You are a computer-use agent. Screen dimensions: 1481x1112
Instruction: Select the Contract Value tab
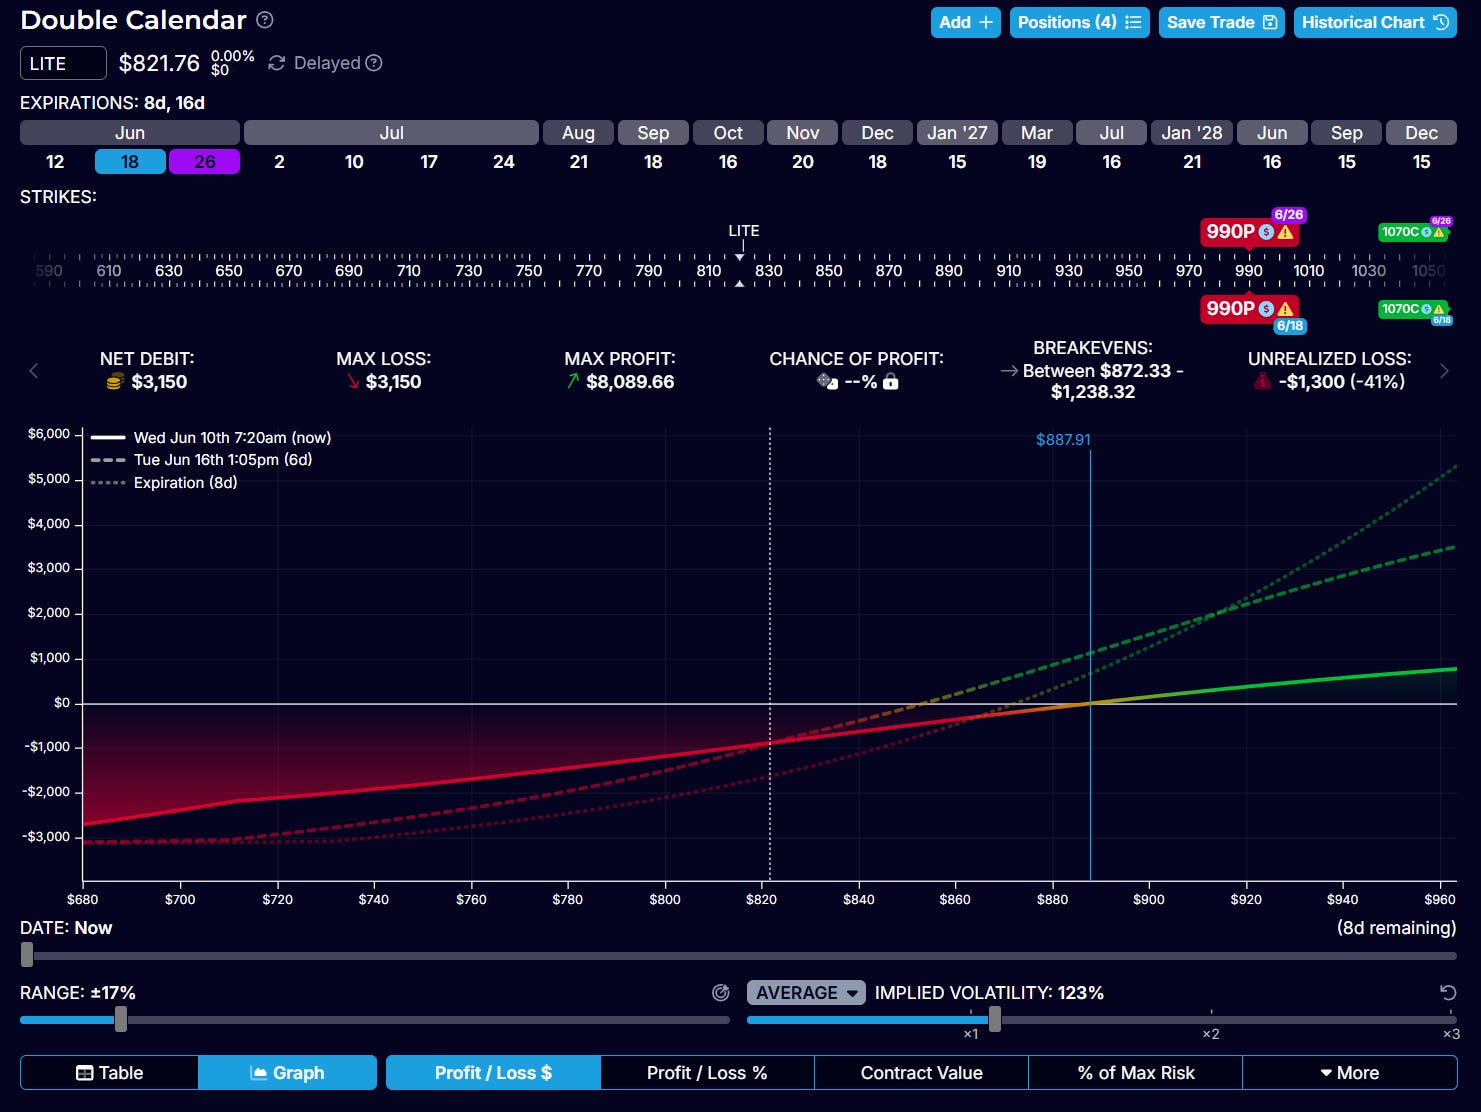[921, 1073]
